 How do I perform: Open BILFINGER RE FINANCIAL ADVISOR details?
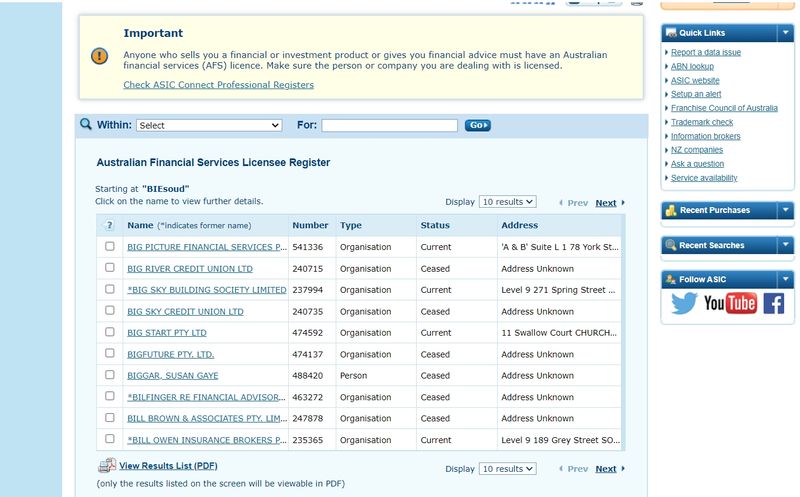206,397
